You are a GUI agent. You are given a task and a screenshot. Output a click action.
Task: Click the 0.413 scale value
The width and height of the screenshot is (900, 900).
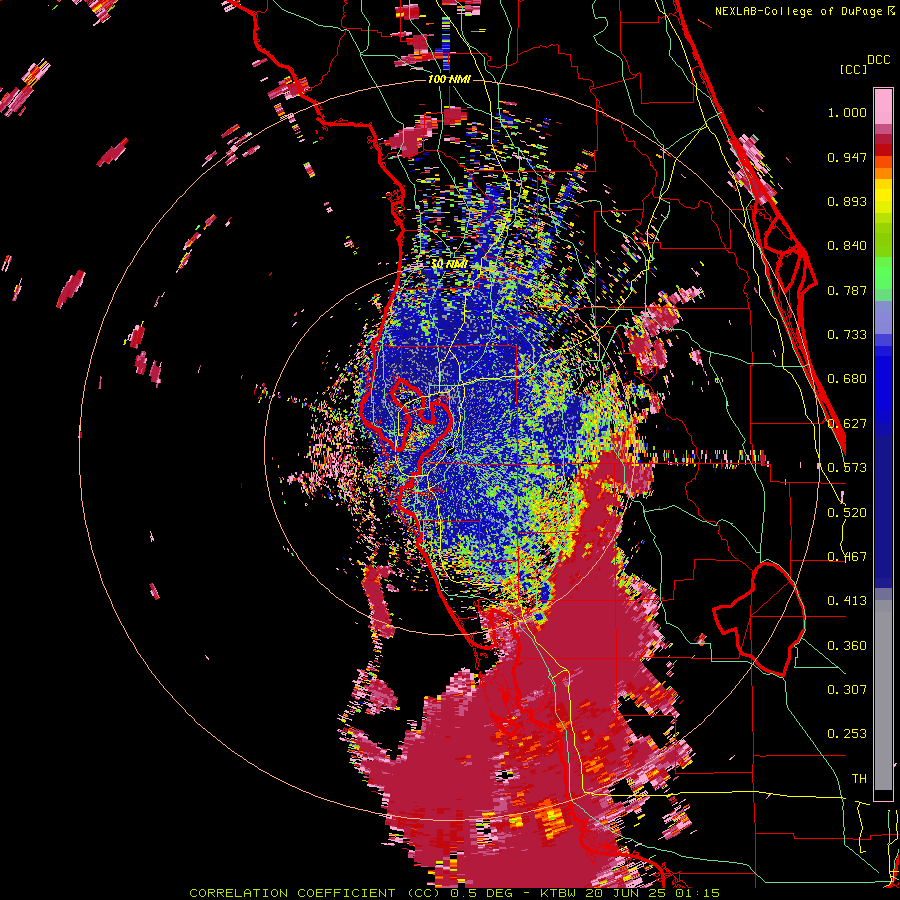coord(847,601)
